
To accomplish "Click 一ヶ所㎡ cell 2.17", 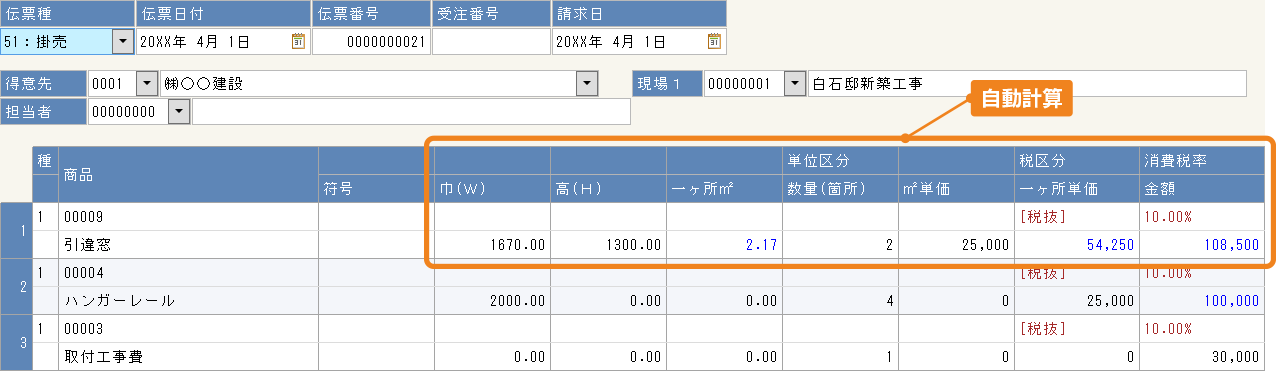I will (x=724, y=244).
